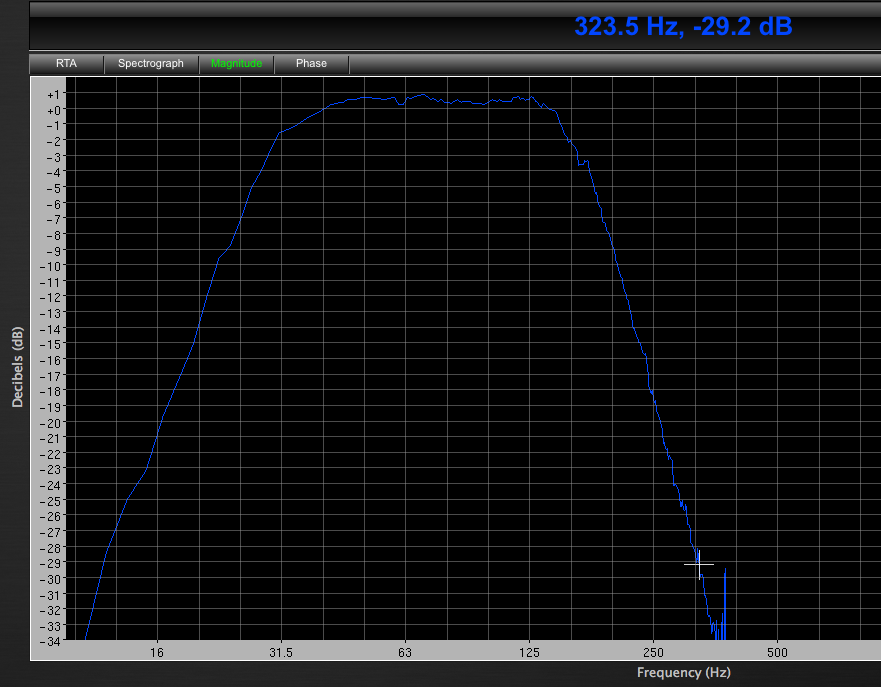Viewport: 881px width, 687px height.
Task: Click the -25 decibel axis label
Action: tap(51, 501)
